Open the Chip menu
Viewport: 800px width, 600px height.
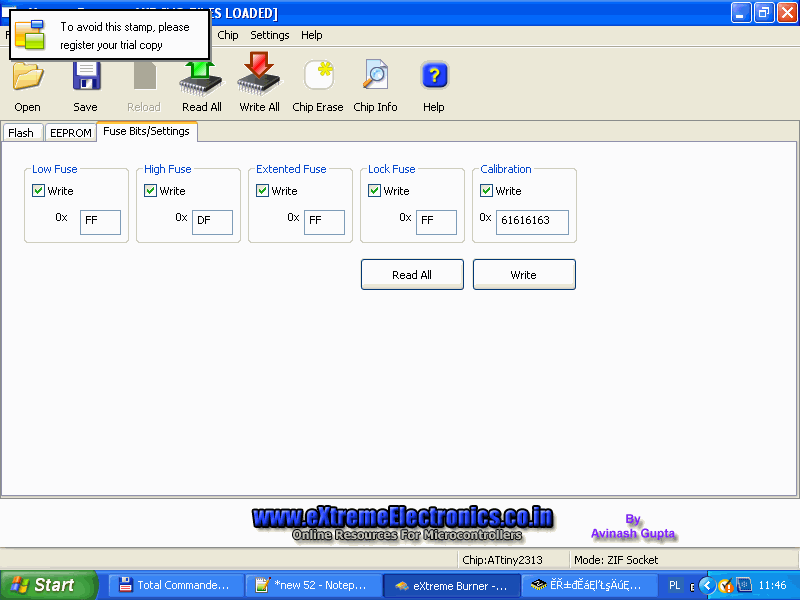click(228, 35)
